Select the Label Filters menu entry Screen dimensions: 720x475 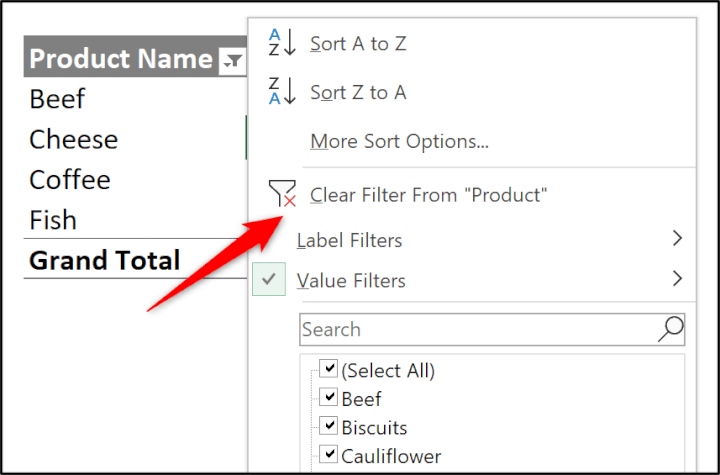[349, 240]
